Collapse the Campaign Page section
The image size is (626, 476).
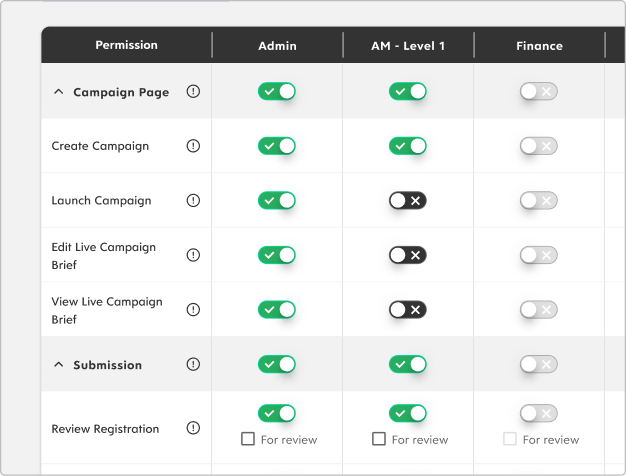click(58, 92)
